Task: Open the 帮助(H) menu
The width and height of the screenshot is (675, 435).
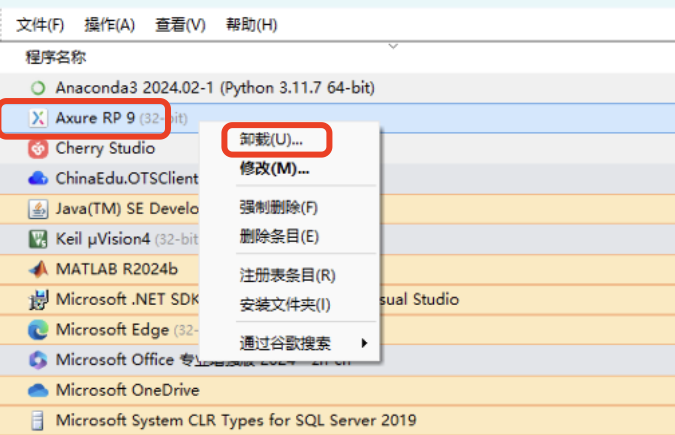Action: point(251,25)
